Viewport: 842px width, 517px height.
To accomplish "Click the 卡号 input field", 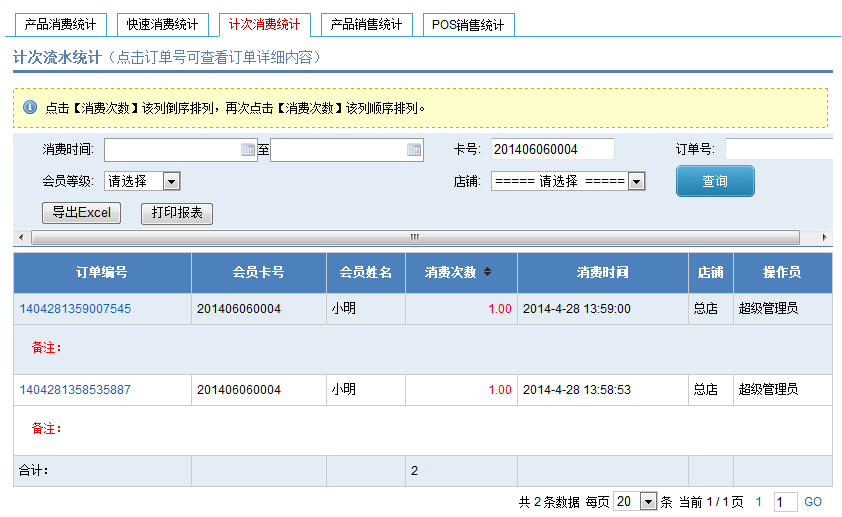I will pyautogui.click(x=552, y=150).
